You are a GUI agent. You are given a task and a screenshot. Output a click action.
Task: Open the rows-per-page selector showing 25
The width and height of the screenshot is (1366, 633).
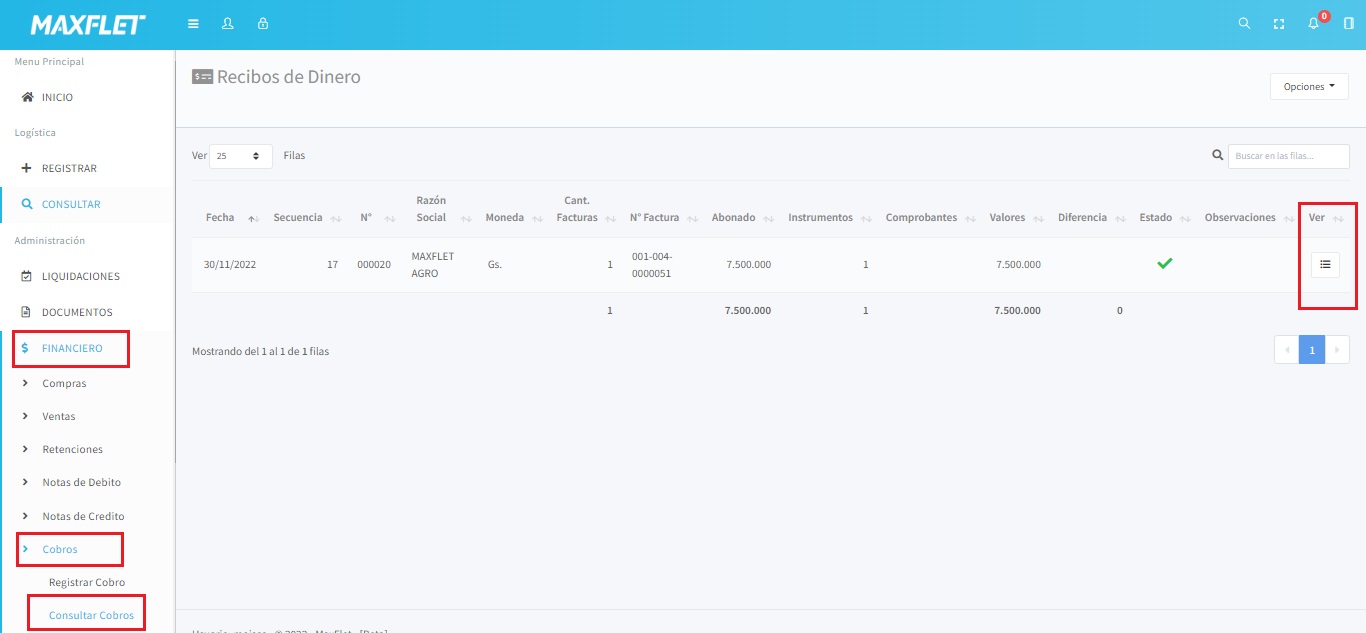241,156
